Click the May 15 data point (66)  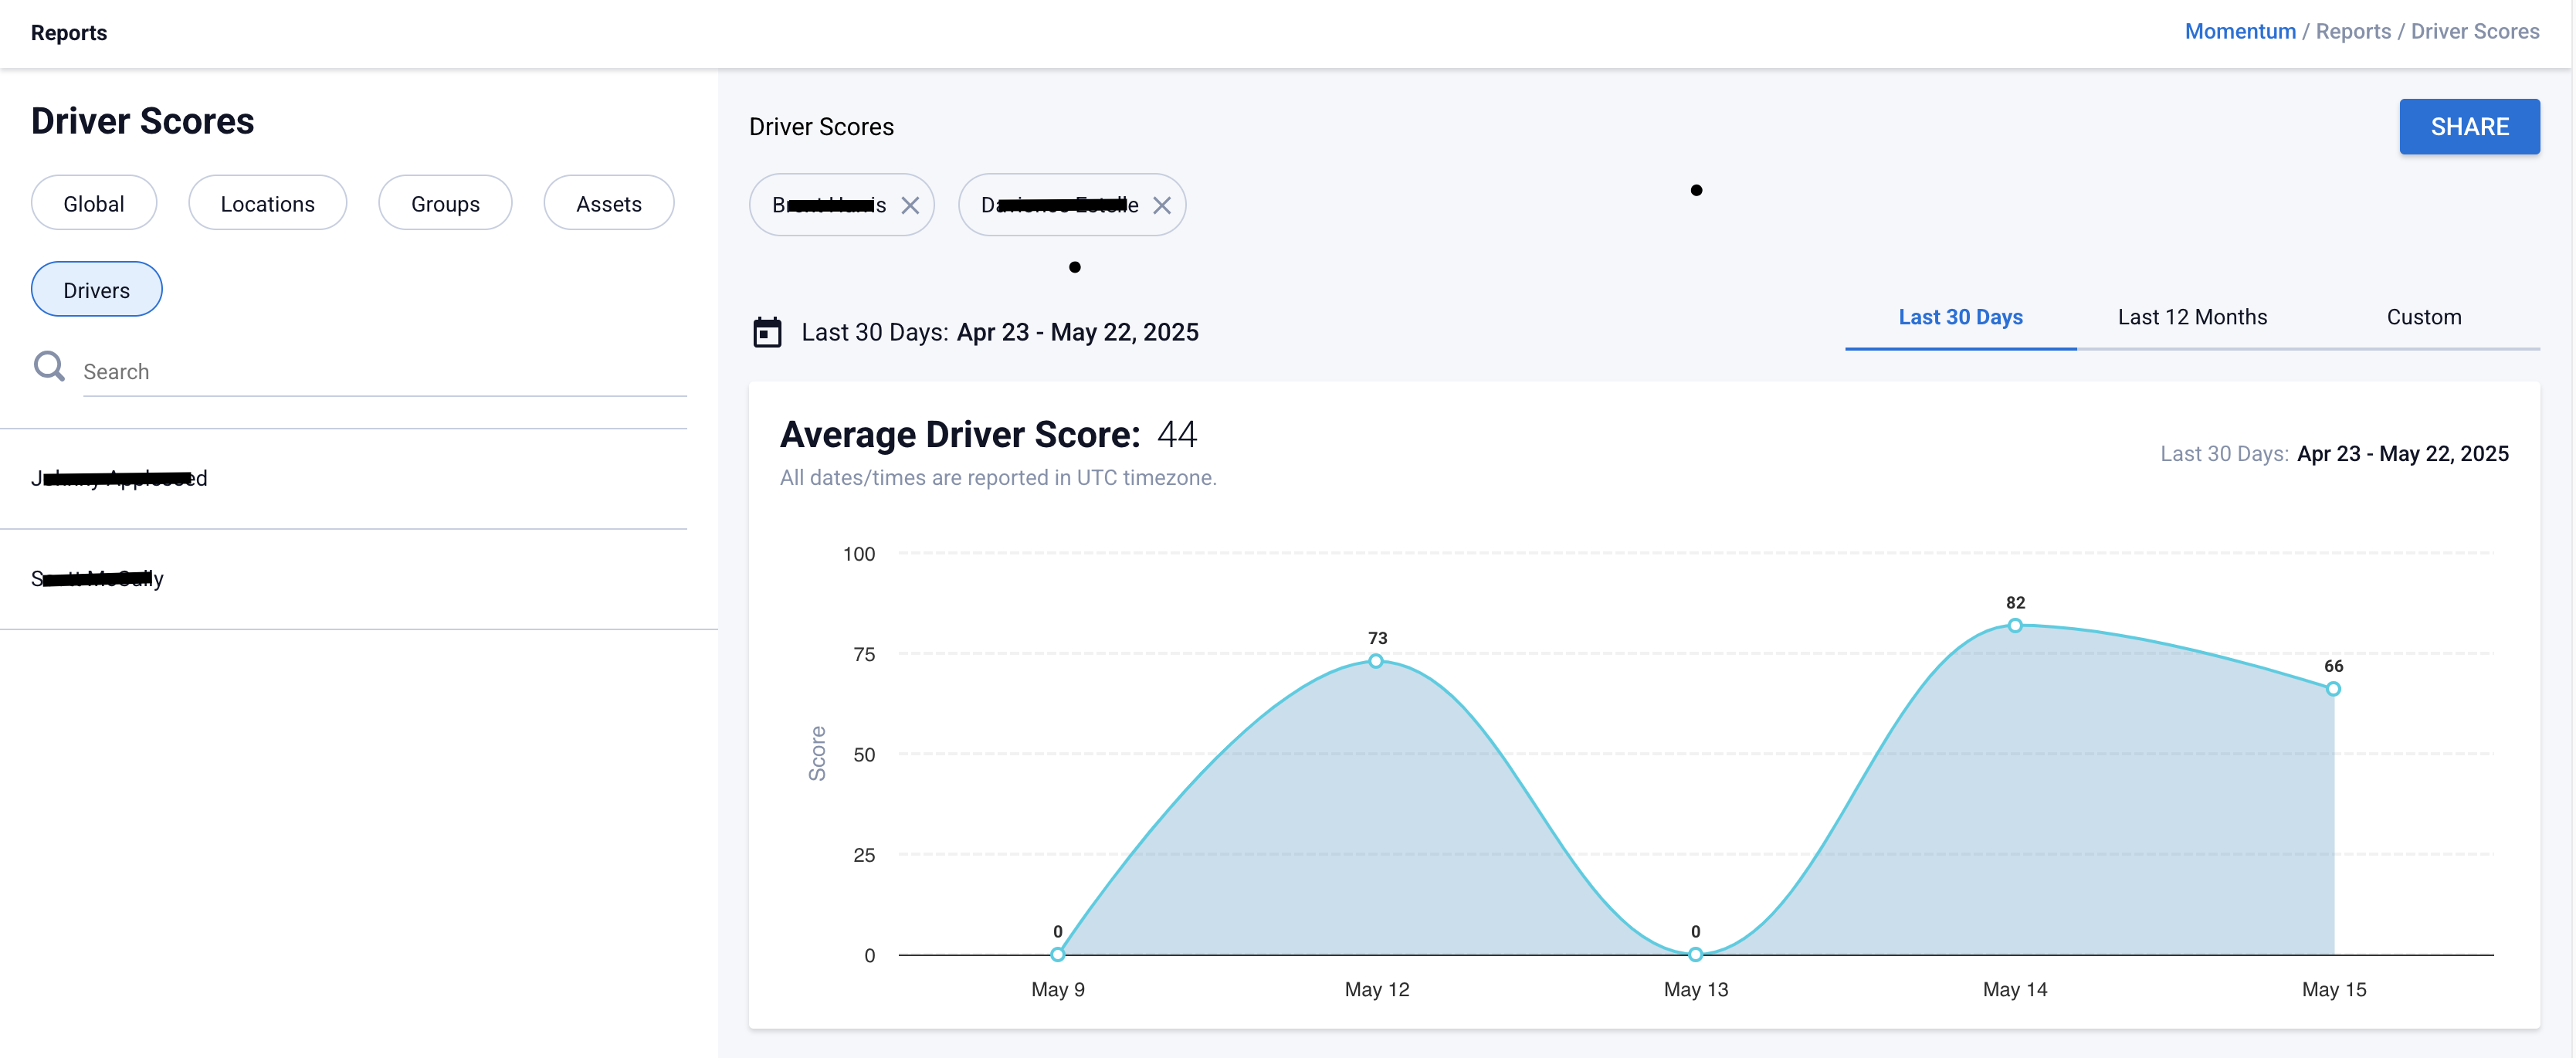(x=2333, y=689)
